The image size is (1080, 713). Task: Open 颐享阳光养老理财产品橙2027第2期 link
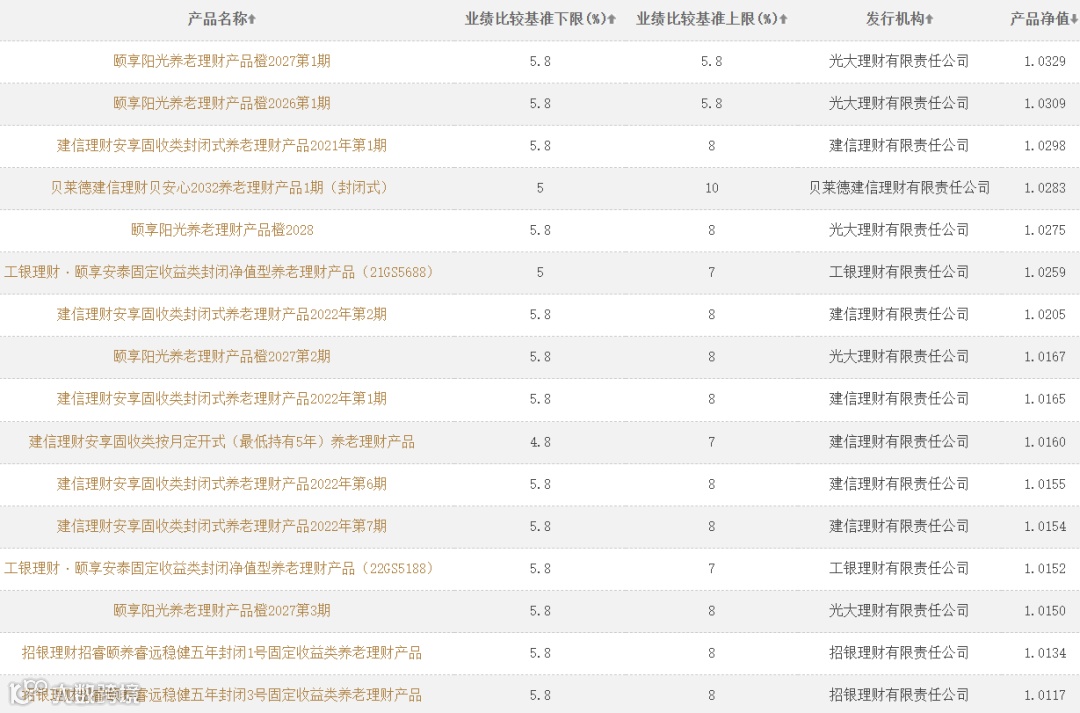[222, 356]
